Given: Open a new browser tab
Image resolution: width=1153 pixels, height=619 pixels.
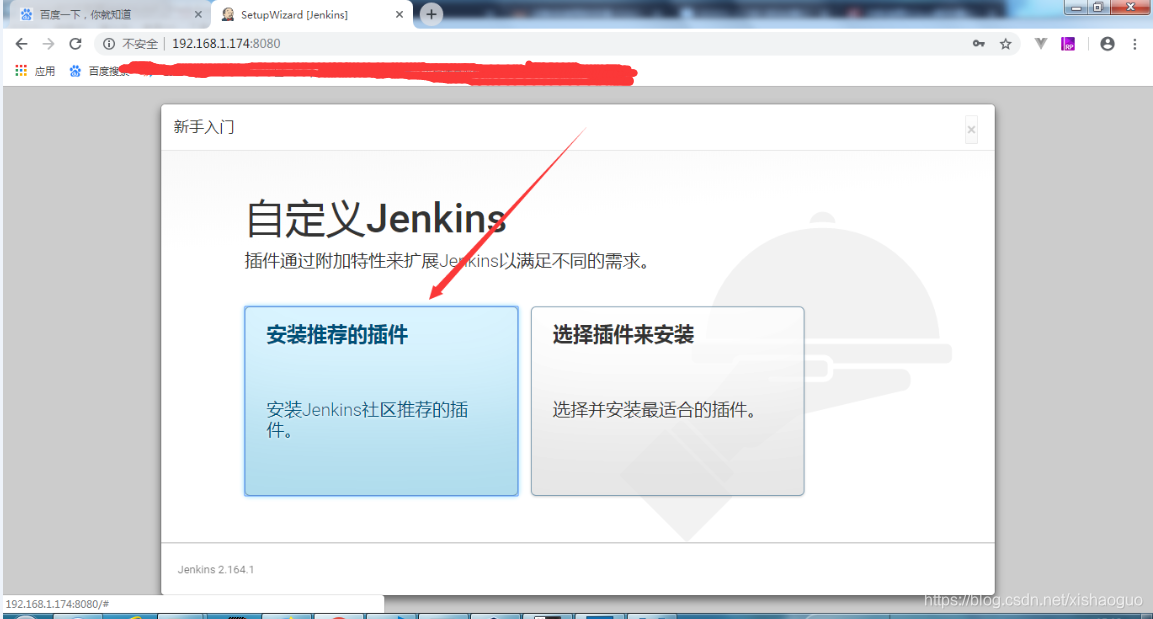Looking at the screenshot, I should coord(432,14).
